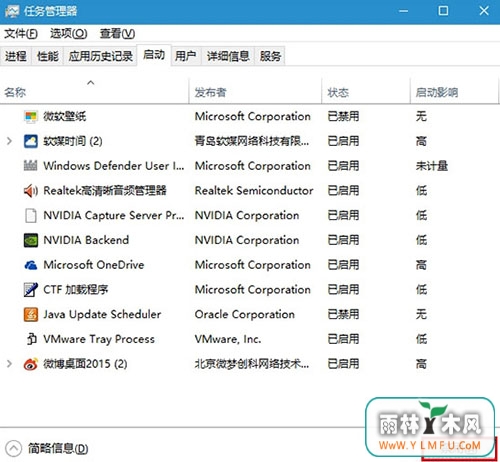Click the 微软壁纸 row name
500x462 pixels.
(65, 117)
